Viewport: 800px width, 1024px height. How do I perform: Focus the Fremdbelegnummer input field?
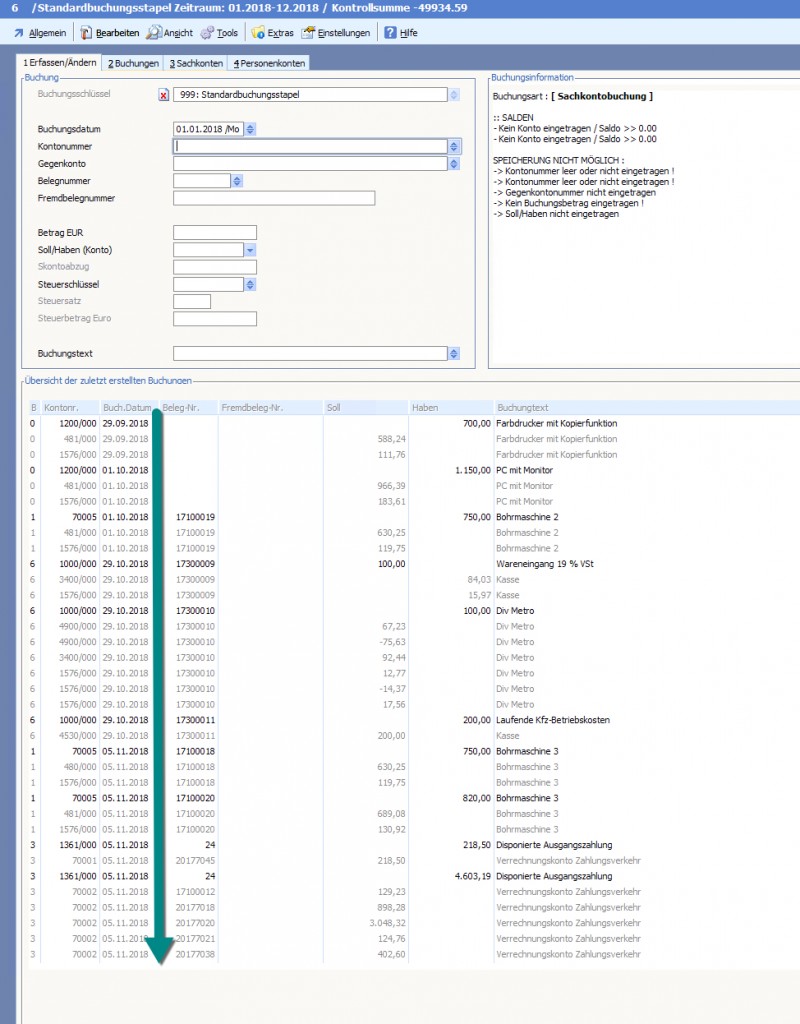click(273, 198)
